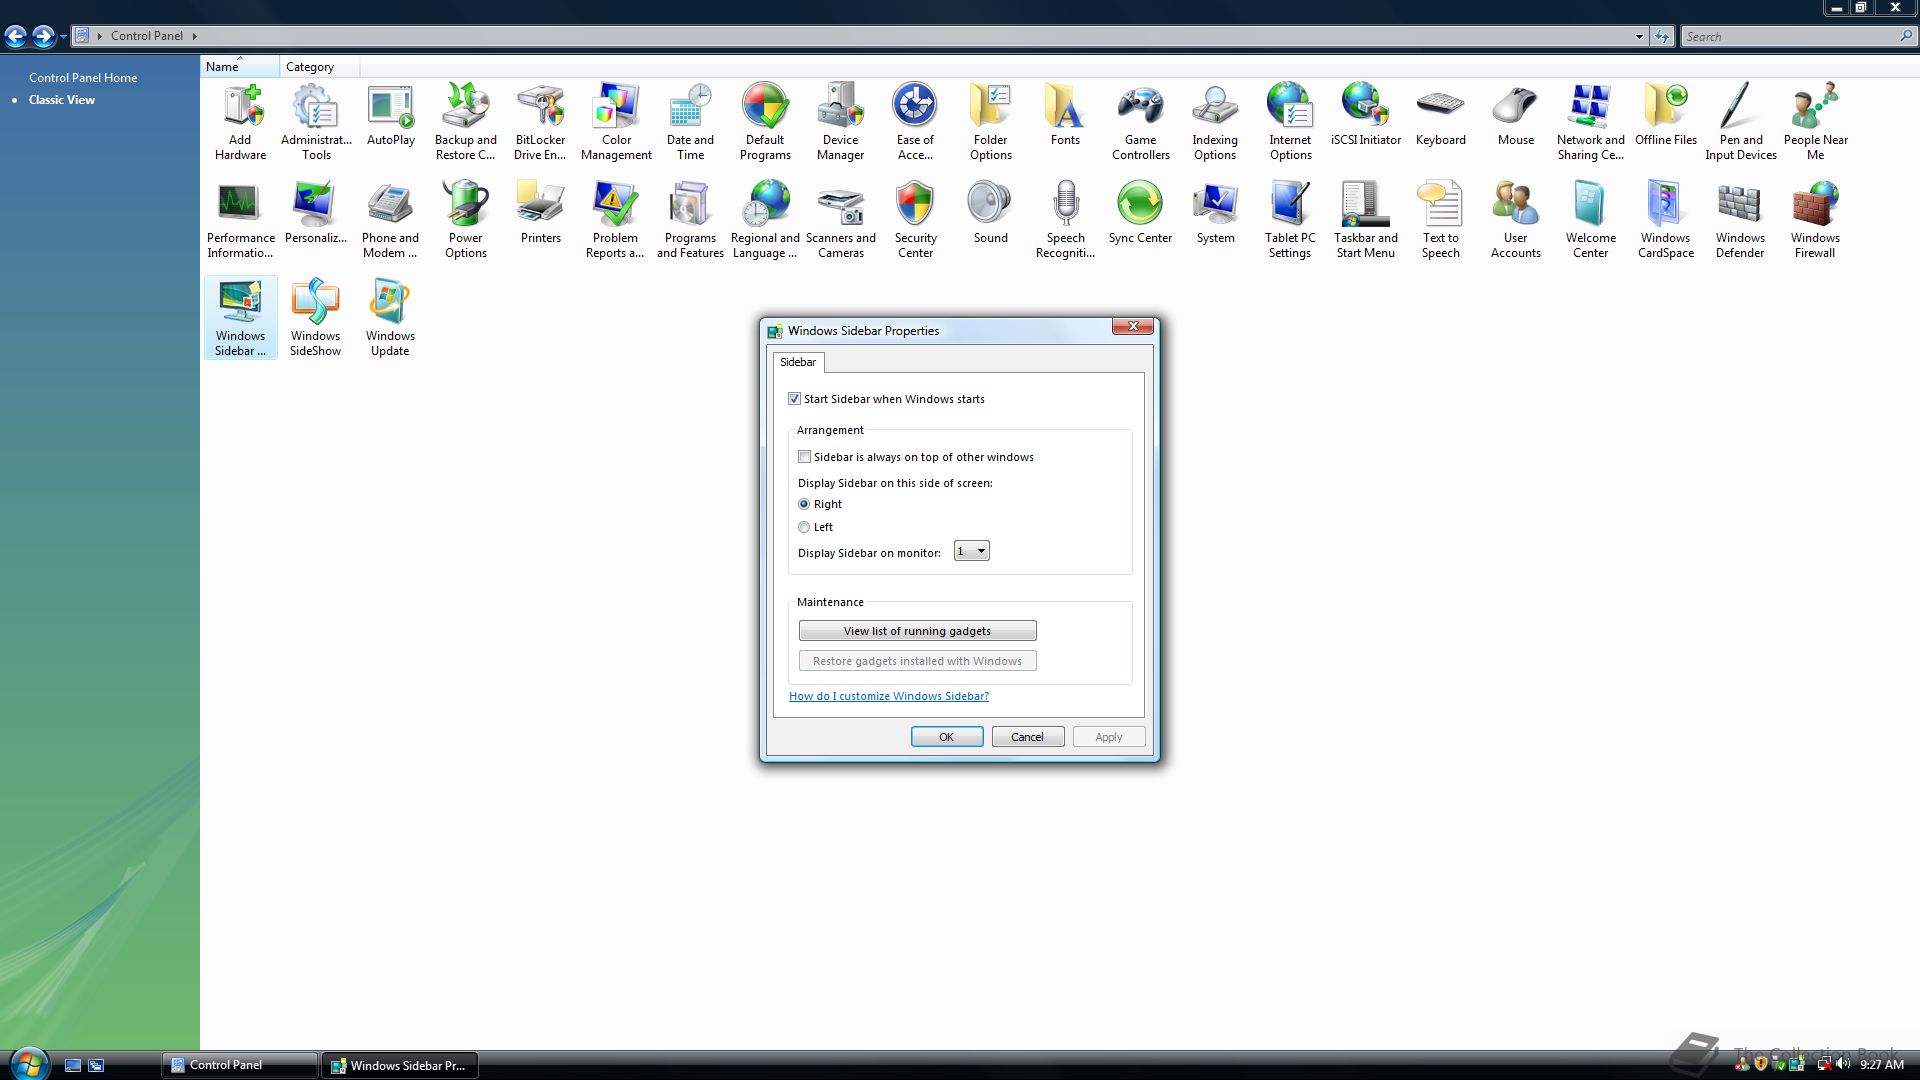This screenshot has height=1080, width=1920.
Task: Click the Sidebar tab
Action: point(798,362)
